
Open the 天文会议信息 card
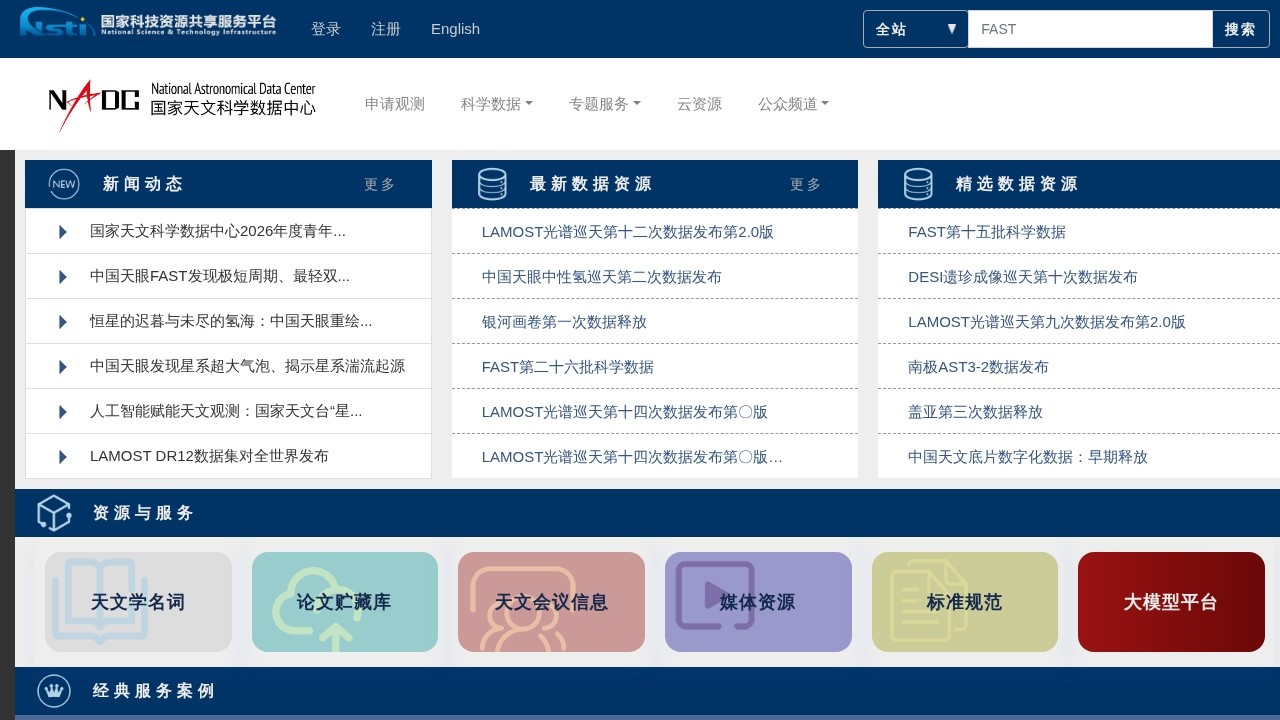click(x=551, y=602)
